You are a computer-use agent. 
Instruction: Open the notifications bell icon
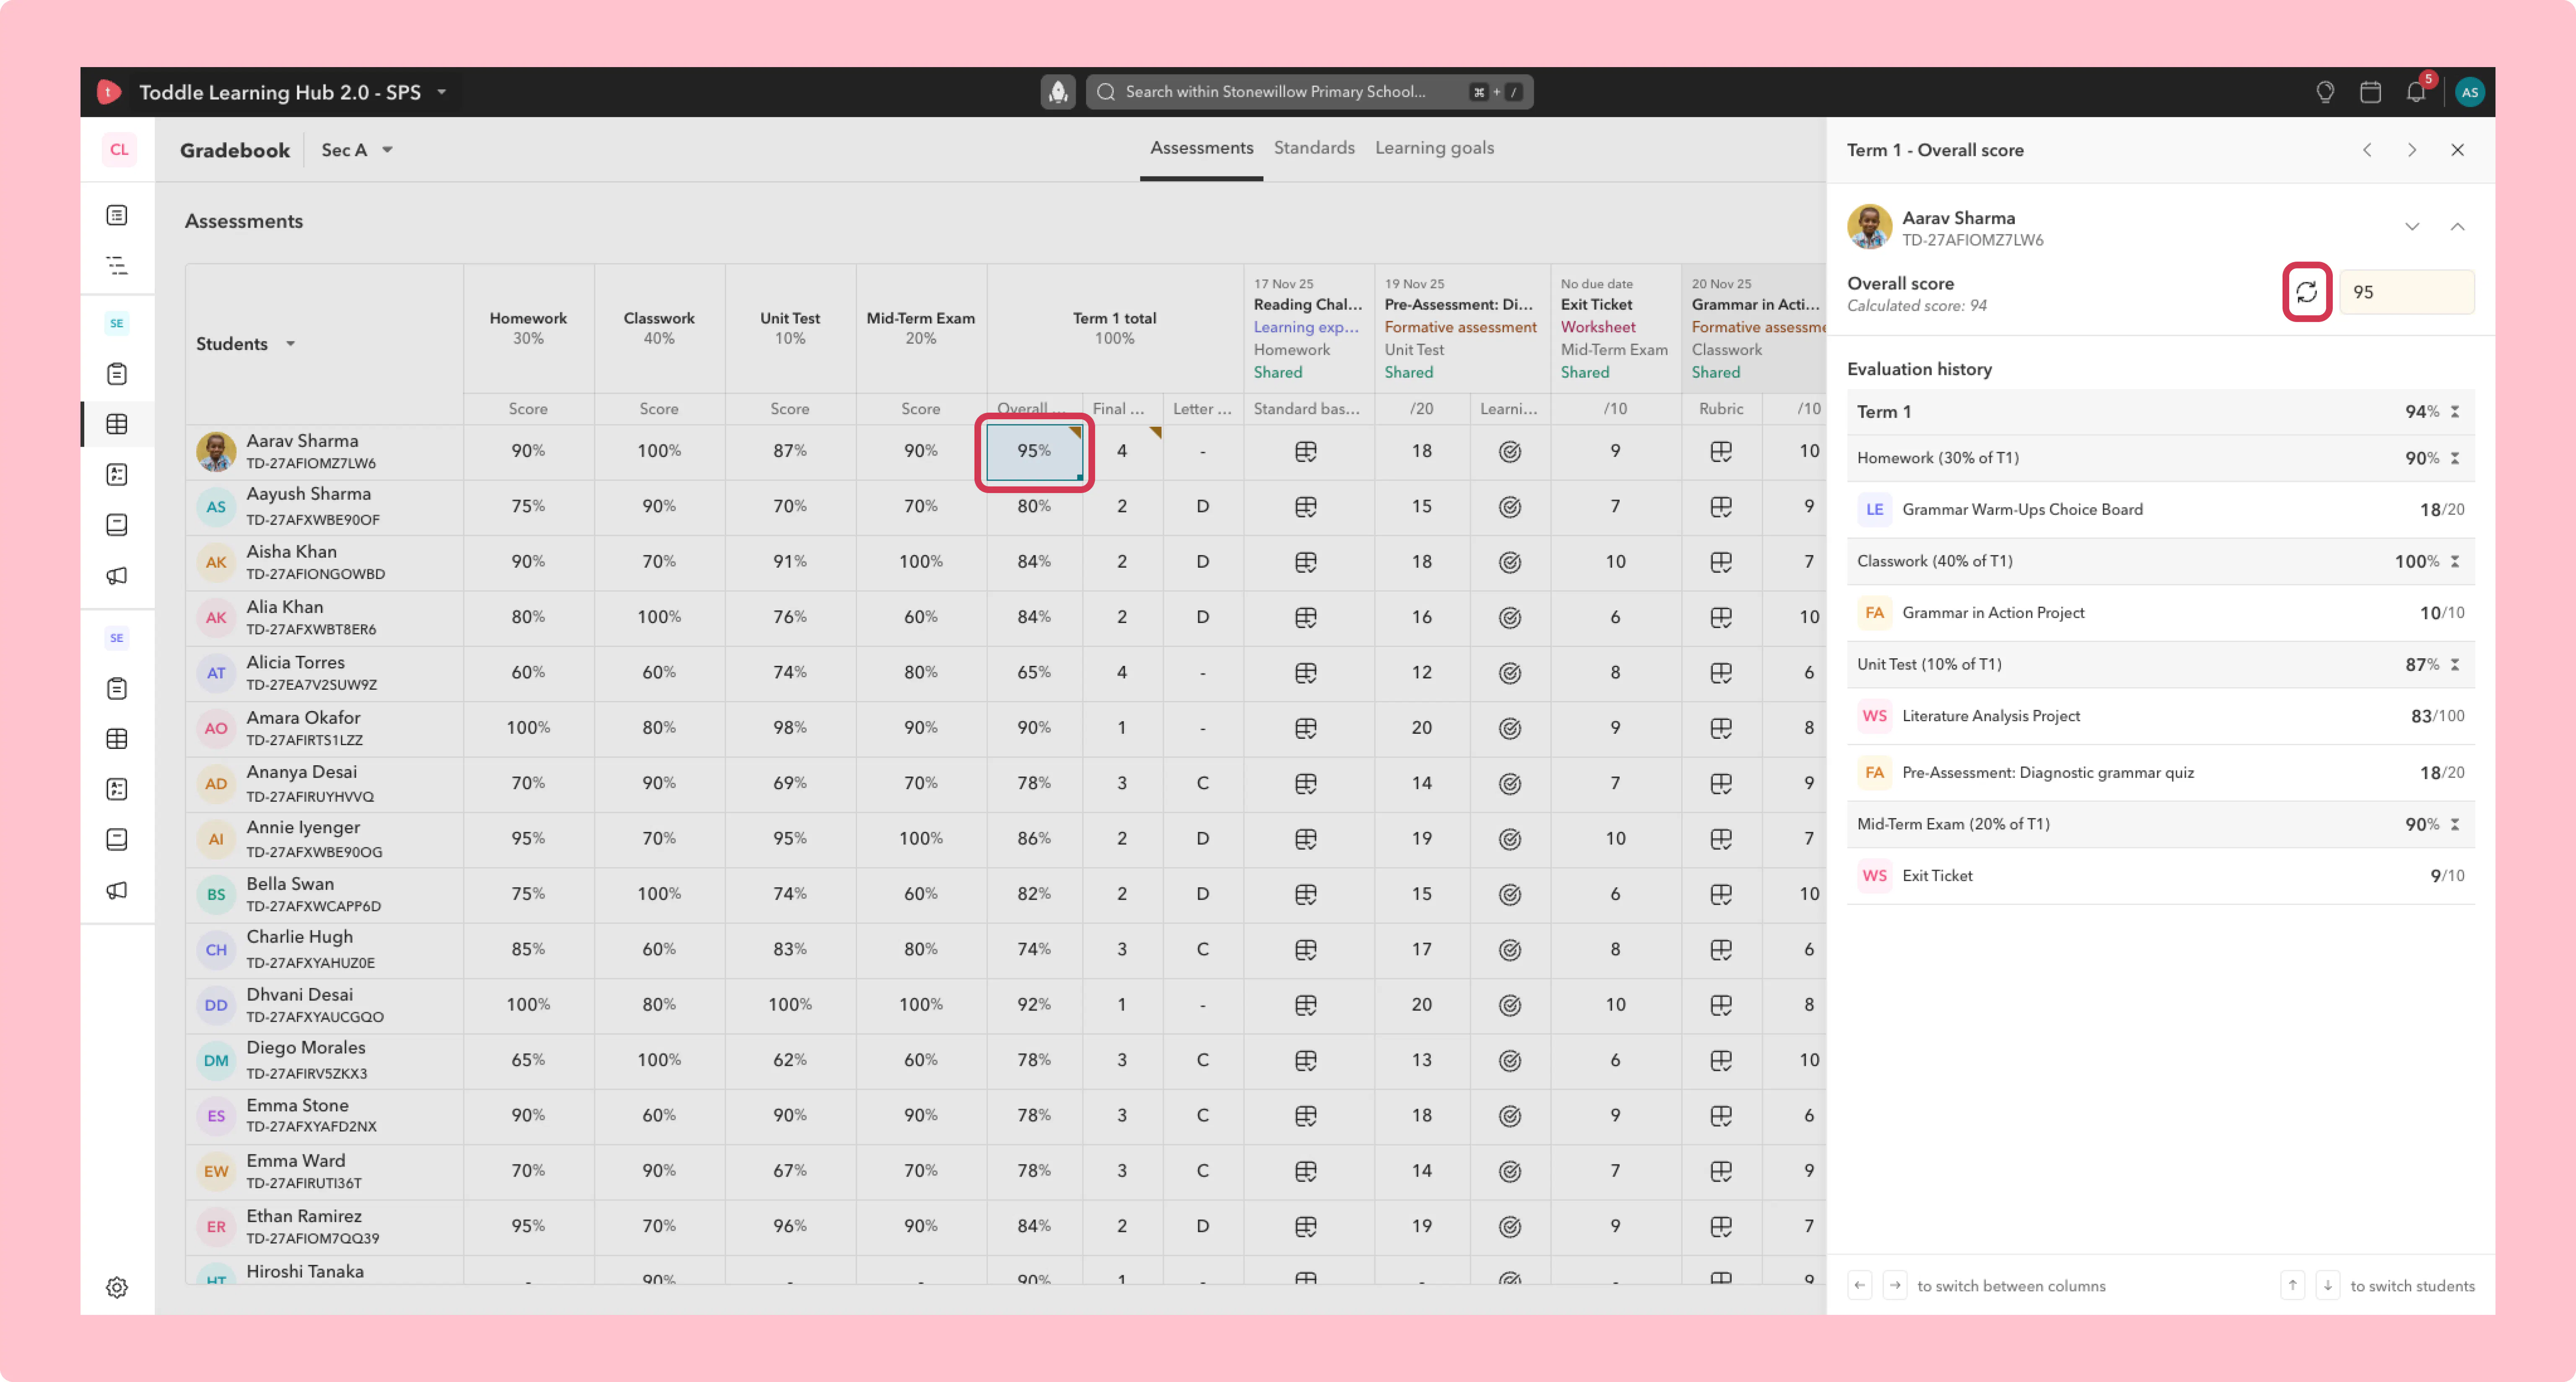pos(2416,92)
